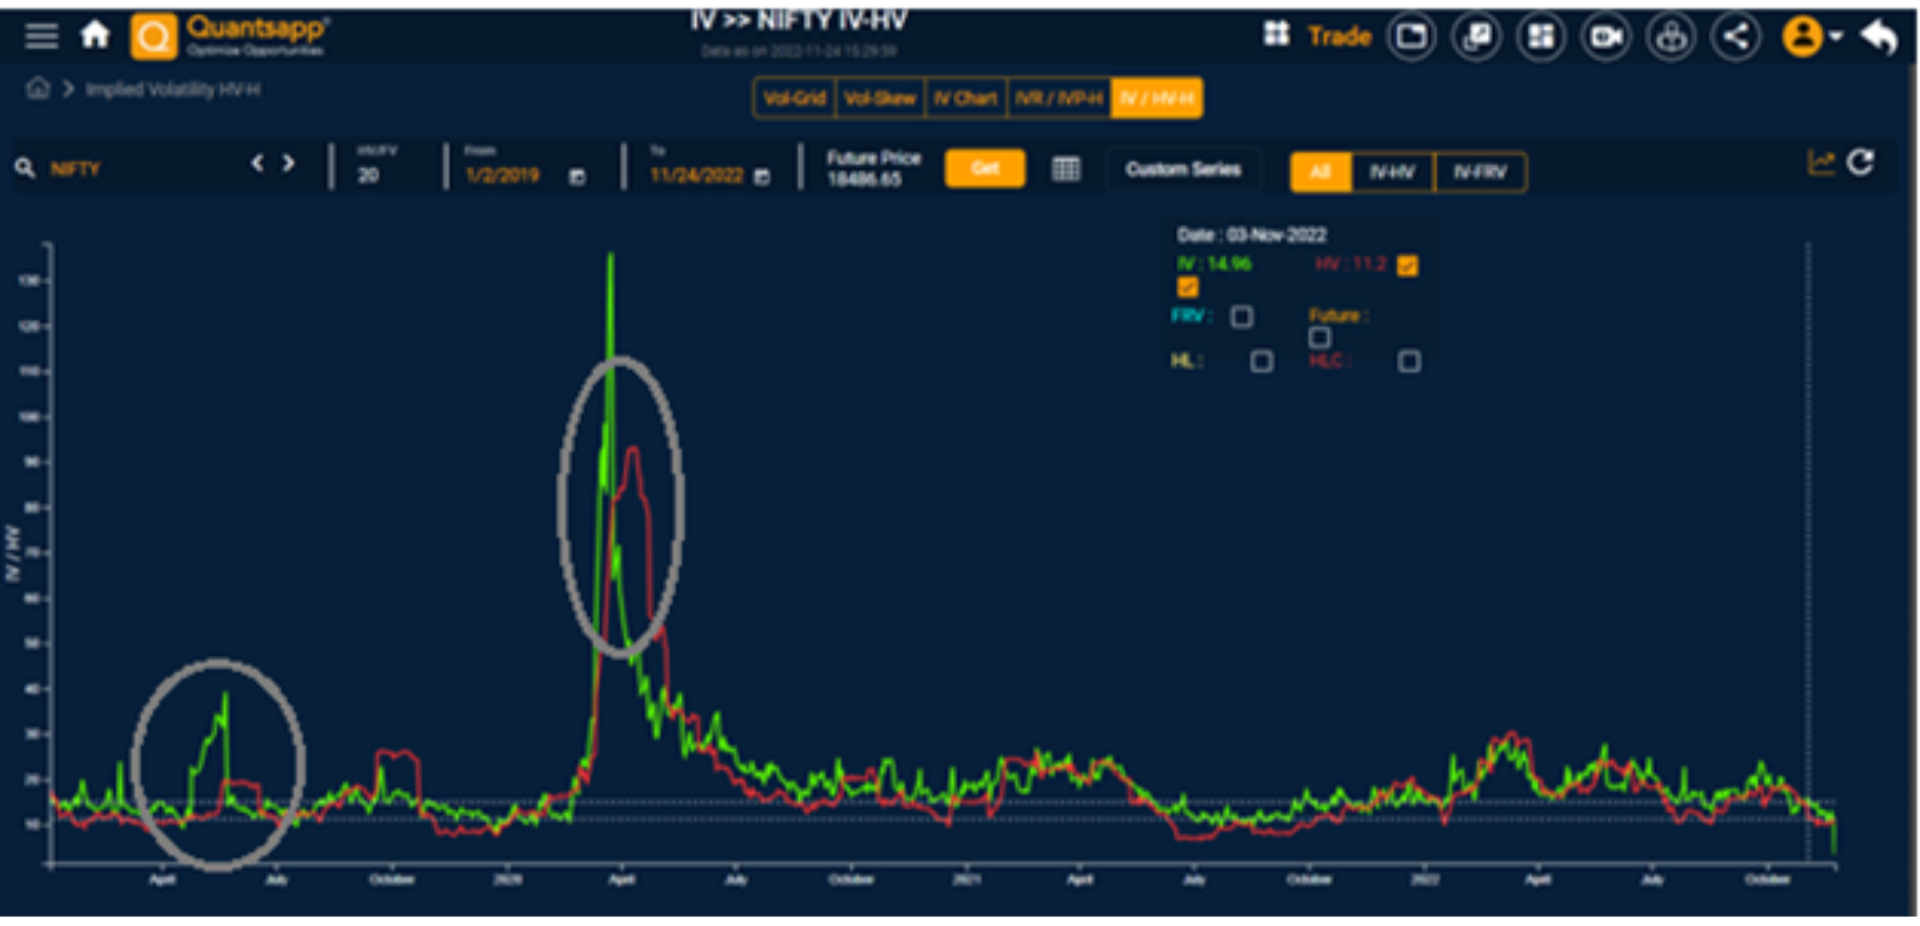Click the chart line icon near the refresh button
Screen dimensions: 1920x926
click(x=1822, y=160)
